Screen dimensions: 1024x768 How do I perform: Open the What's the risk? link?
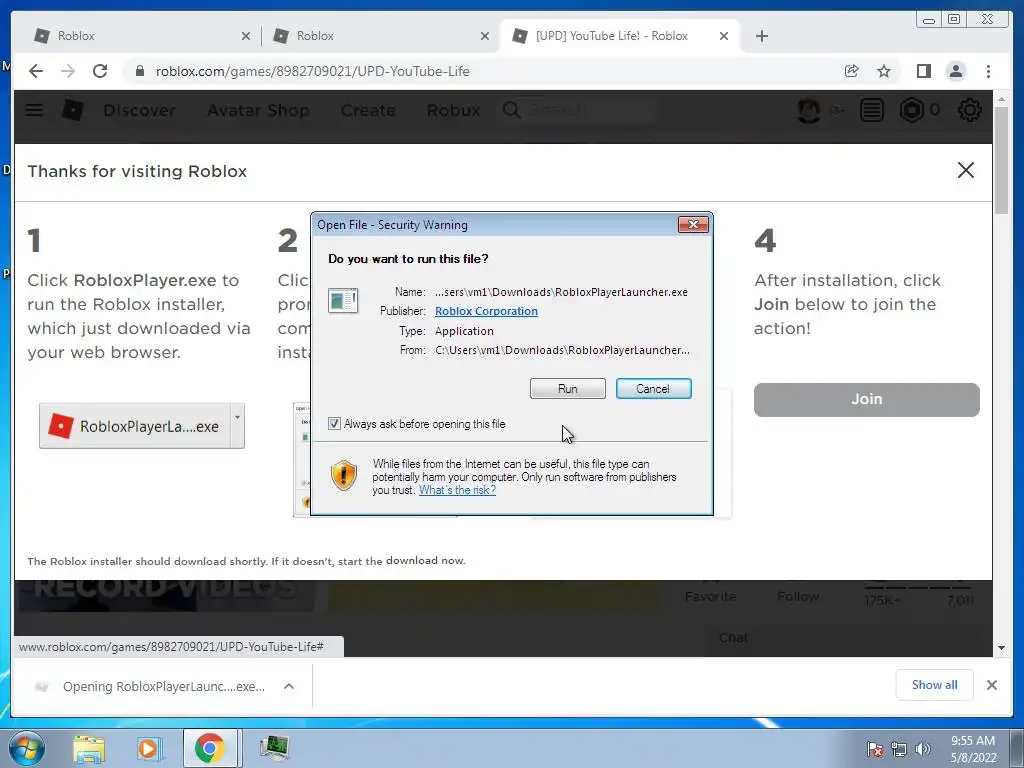click(457, 490)
